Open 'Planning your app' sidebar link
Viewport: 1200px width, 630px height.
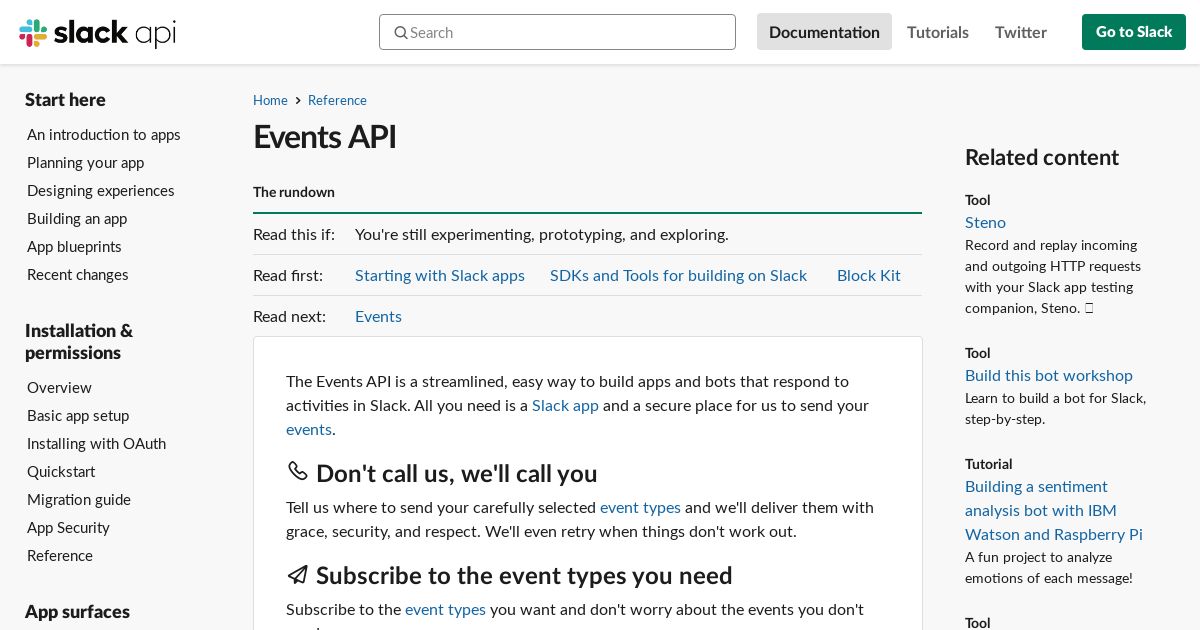86,162
